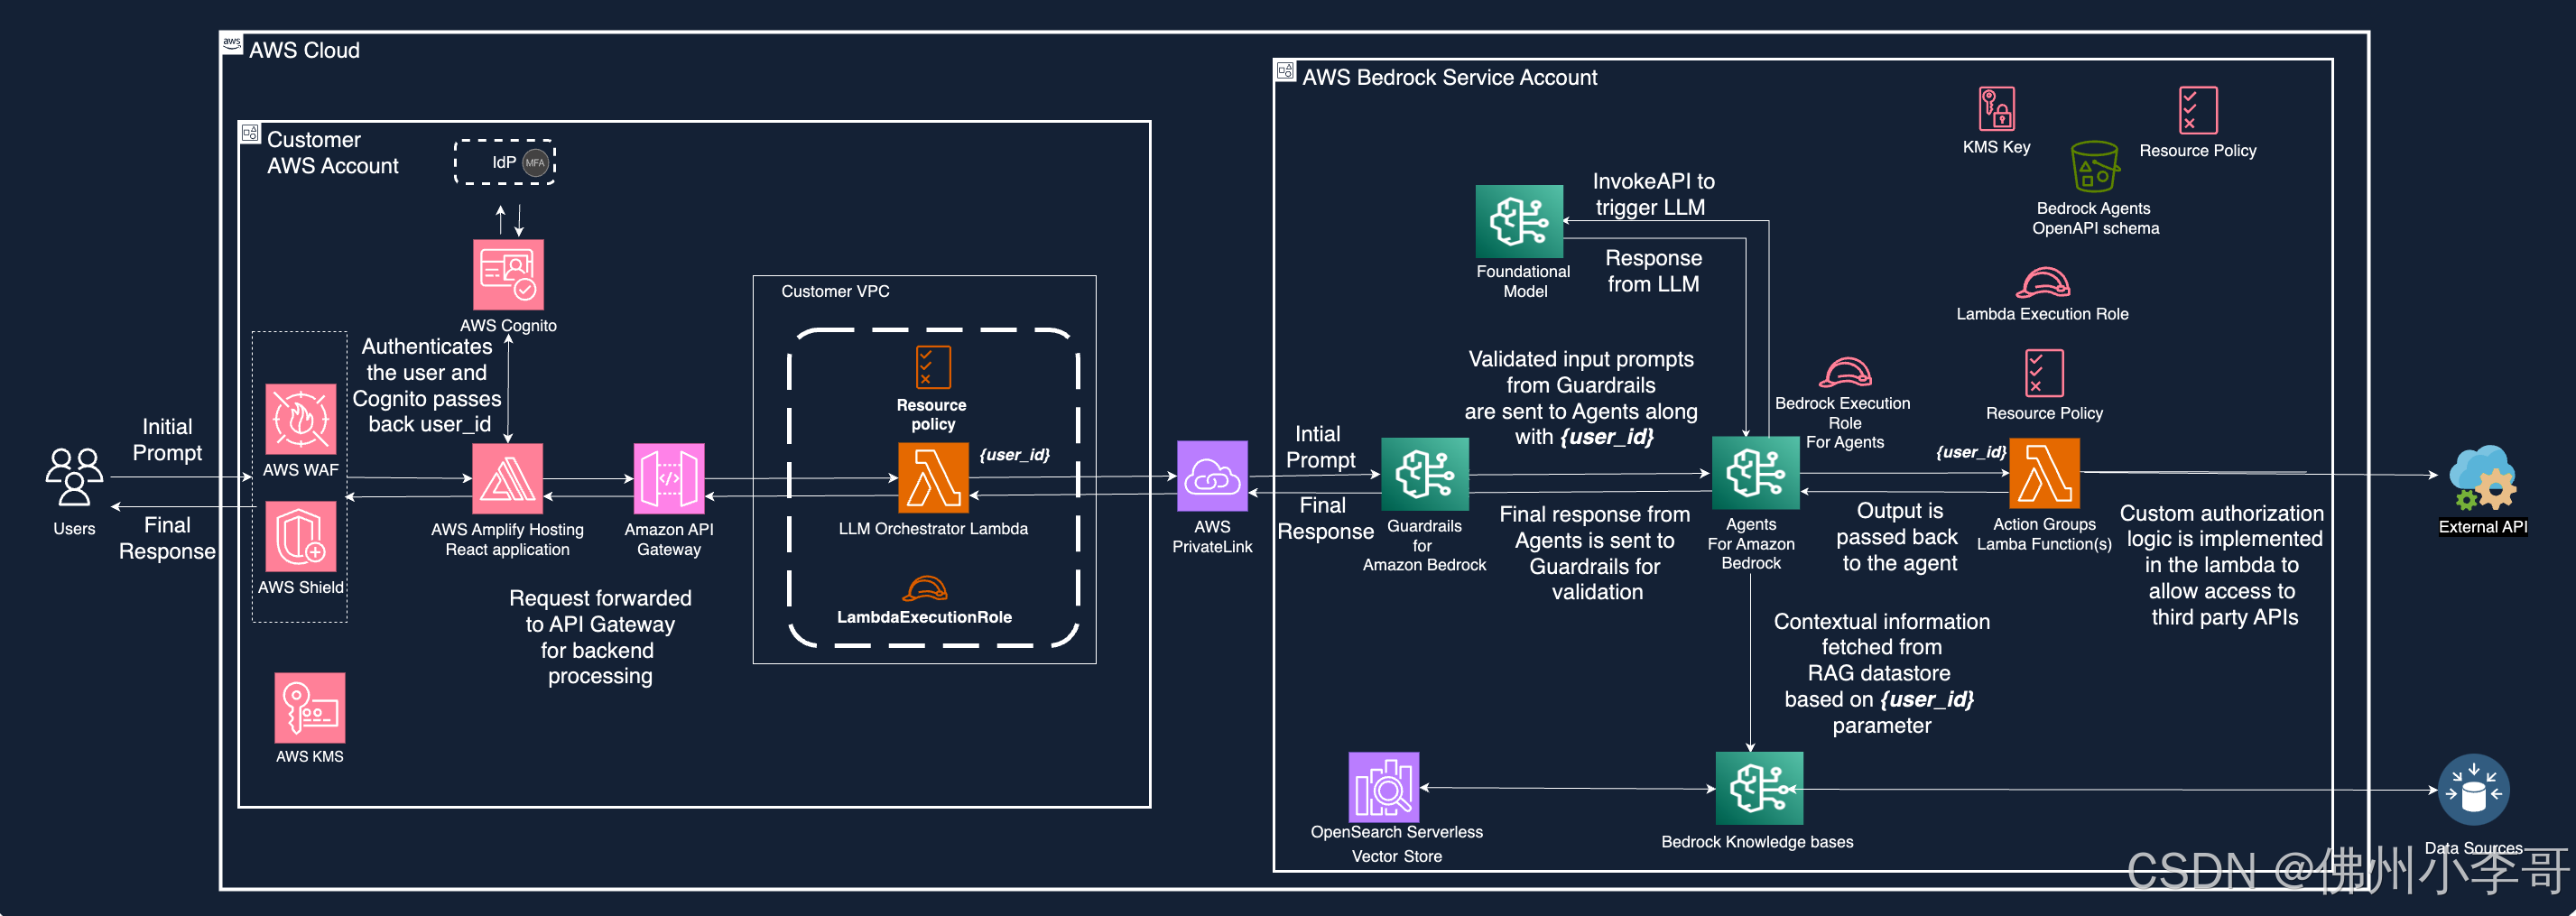Click the {user_id} label by Action Groups Lambda

pos(1971,452)
